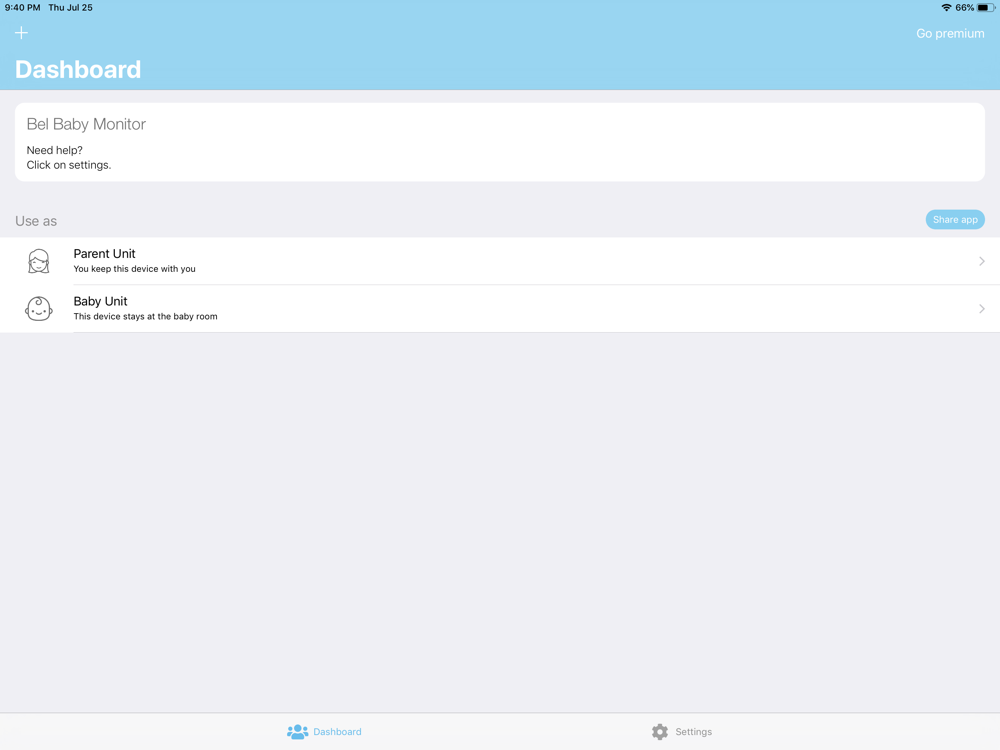This screenshot has height=750, width=1000.
Task: Tap the Dashboard people icon
Action: pyautogui.click(x=297, y=732)
